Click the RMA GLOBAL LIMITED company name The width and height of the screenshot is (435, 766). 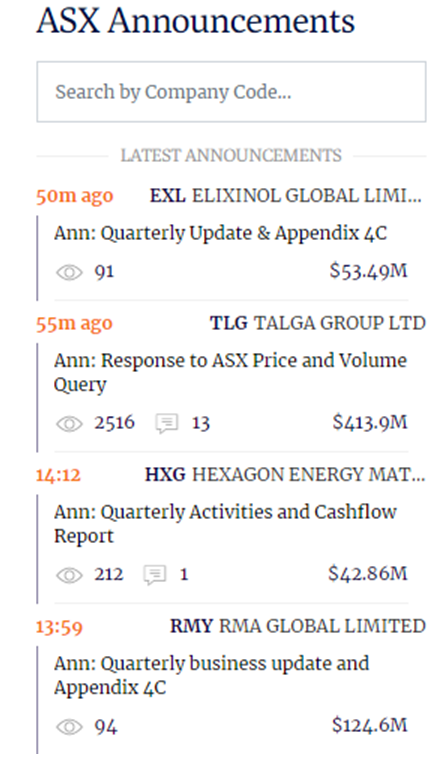click(x=323, y=626)
